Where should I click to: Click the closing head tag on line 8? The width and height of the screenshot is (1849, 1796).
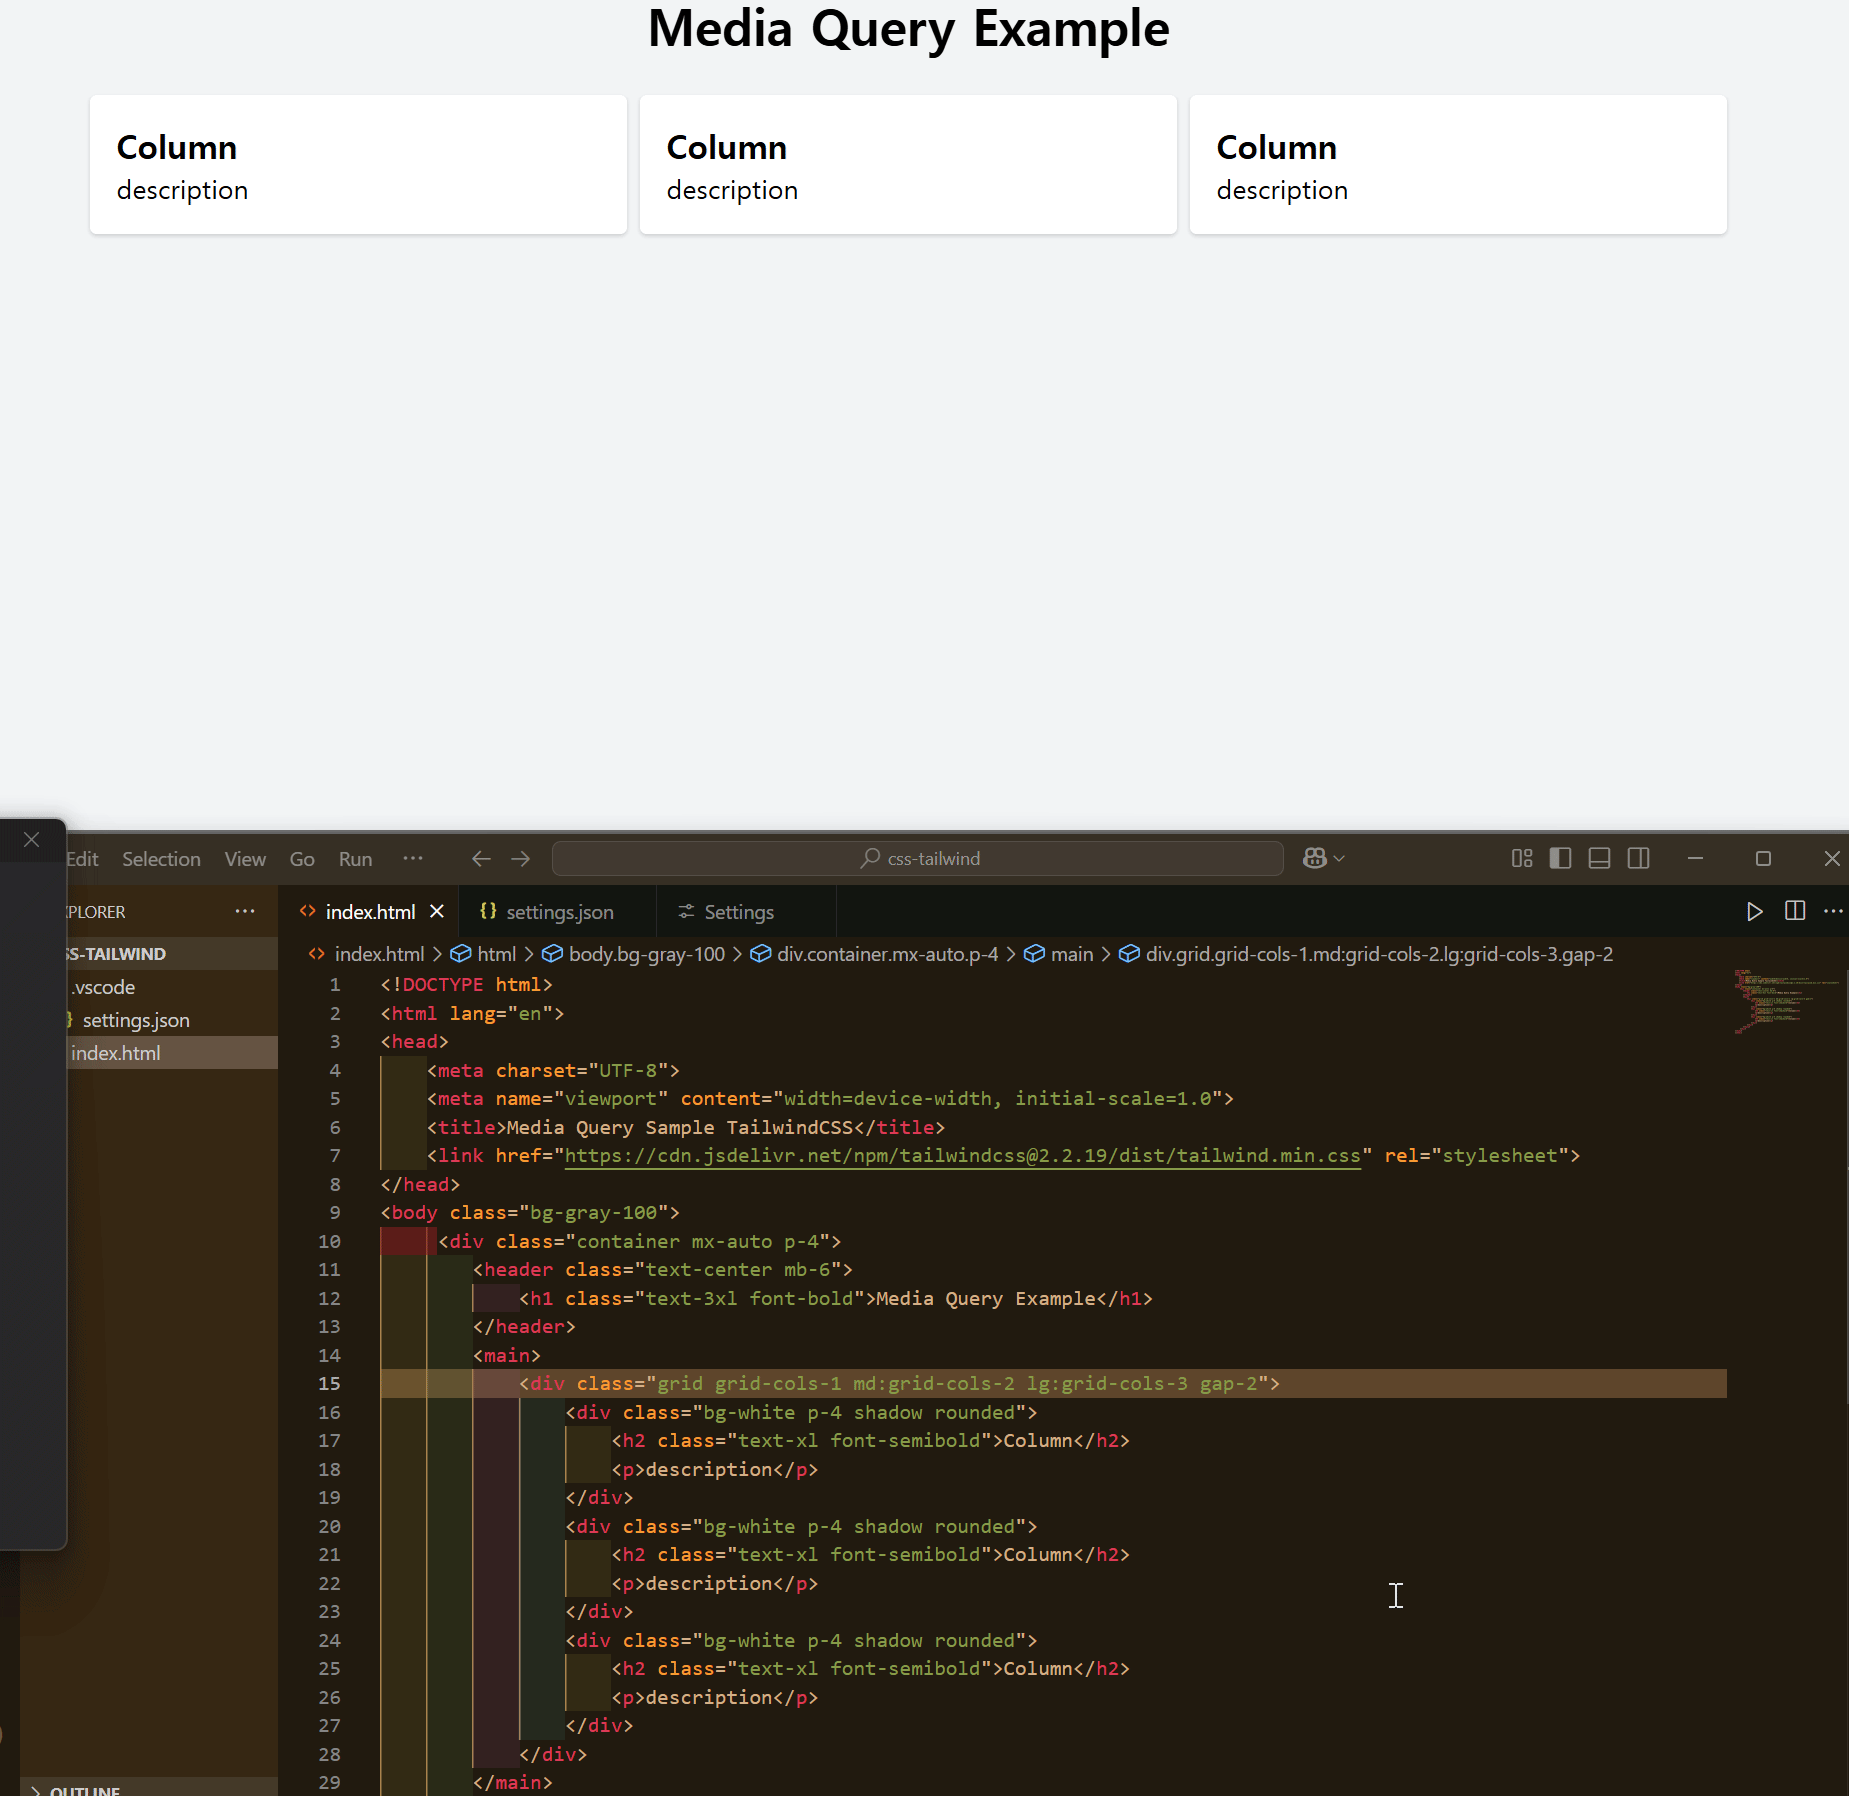[420, 1185]
